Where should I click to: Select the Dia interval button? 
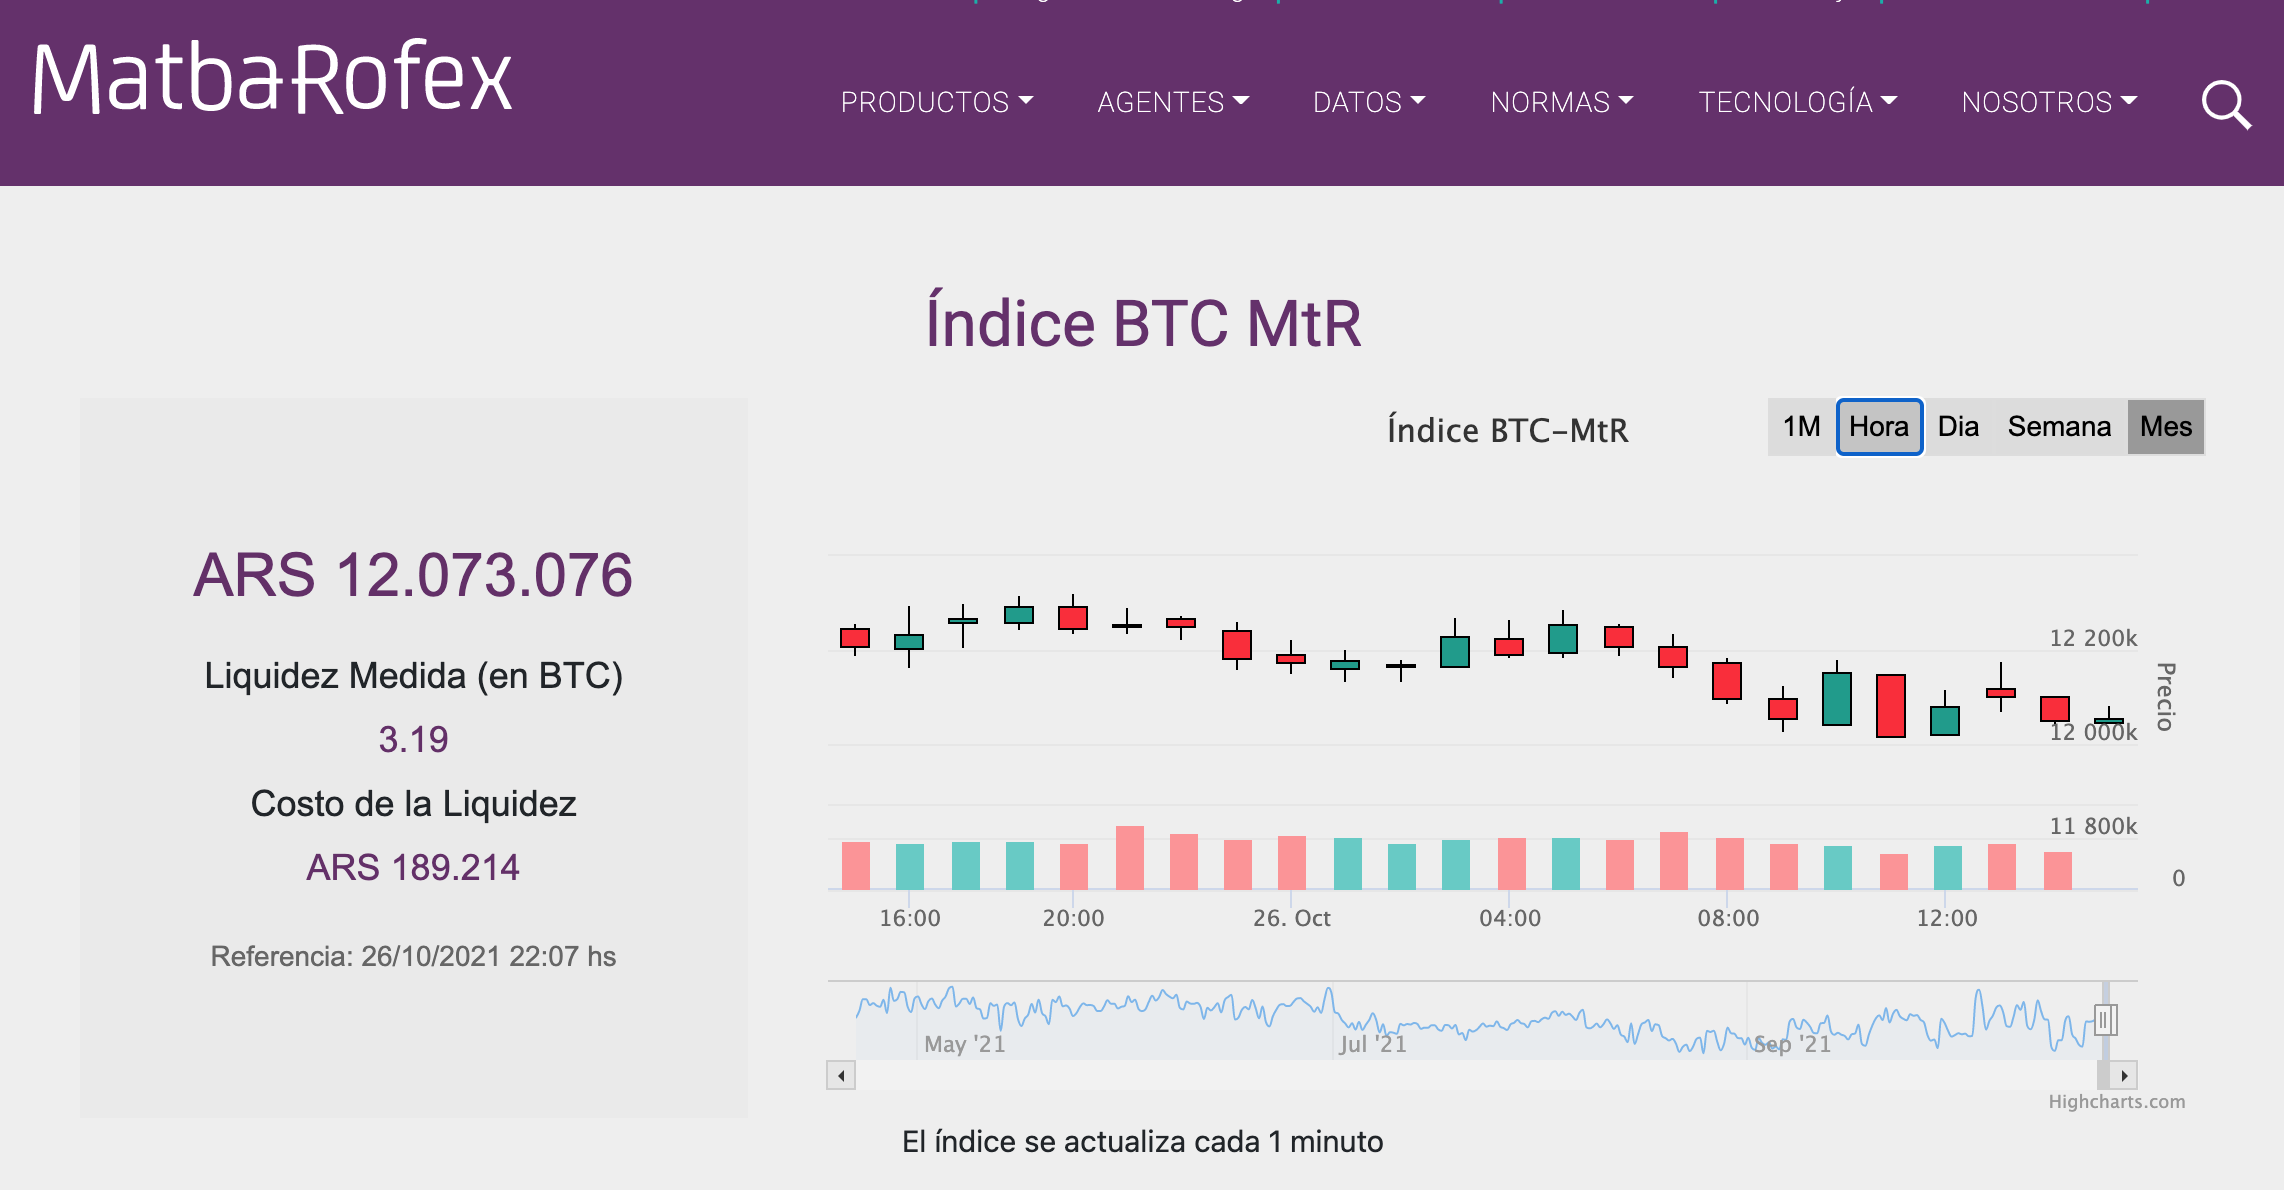pos(1957,427)
